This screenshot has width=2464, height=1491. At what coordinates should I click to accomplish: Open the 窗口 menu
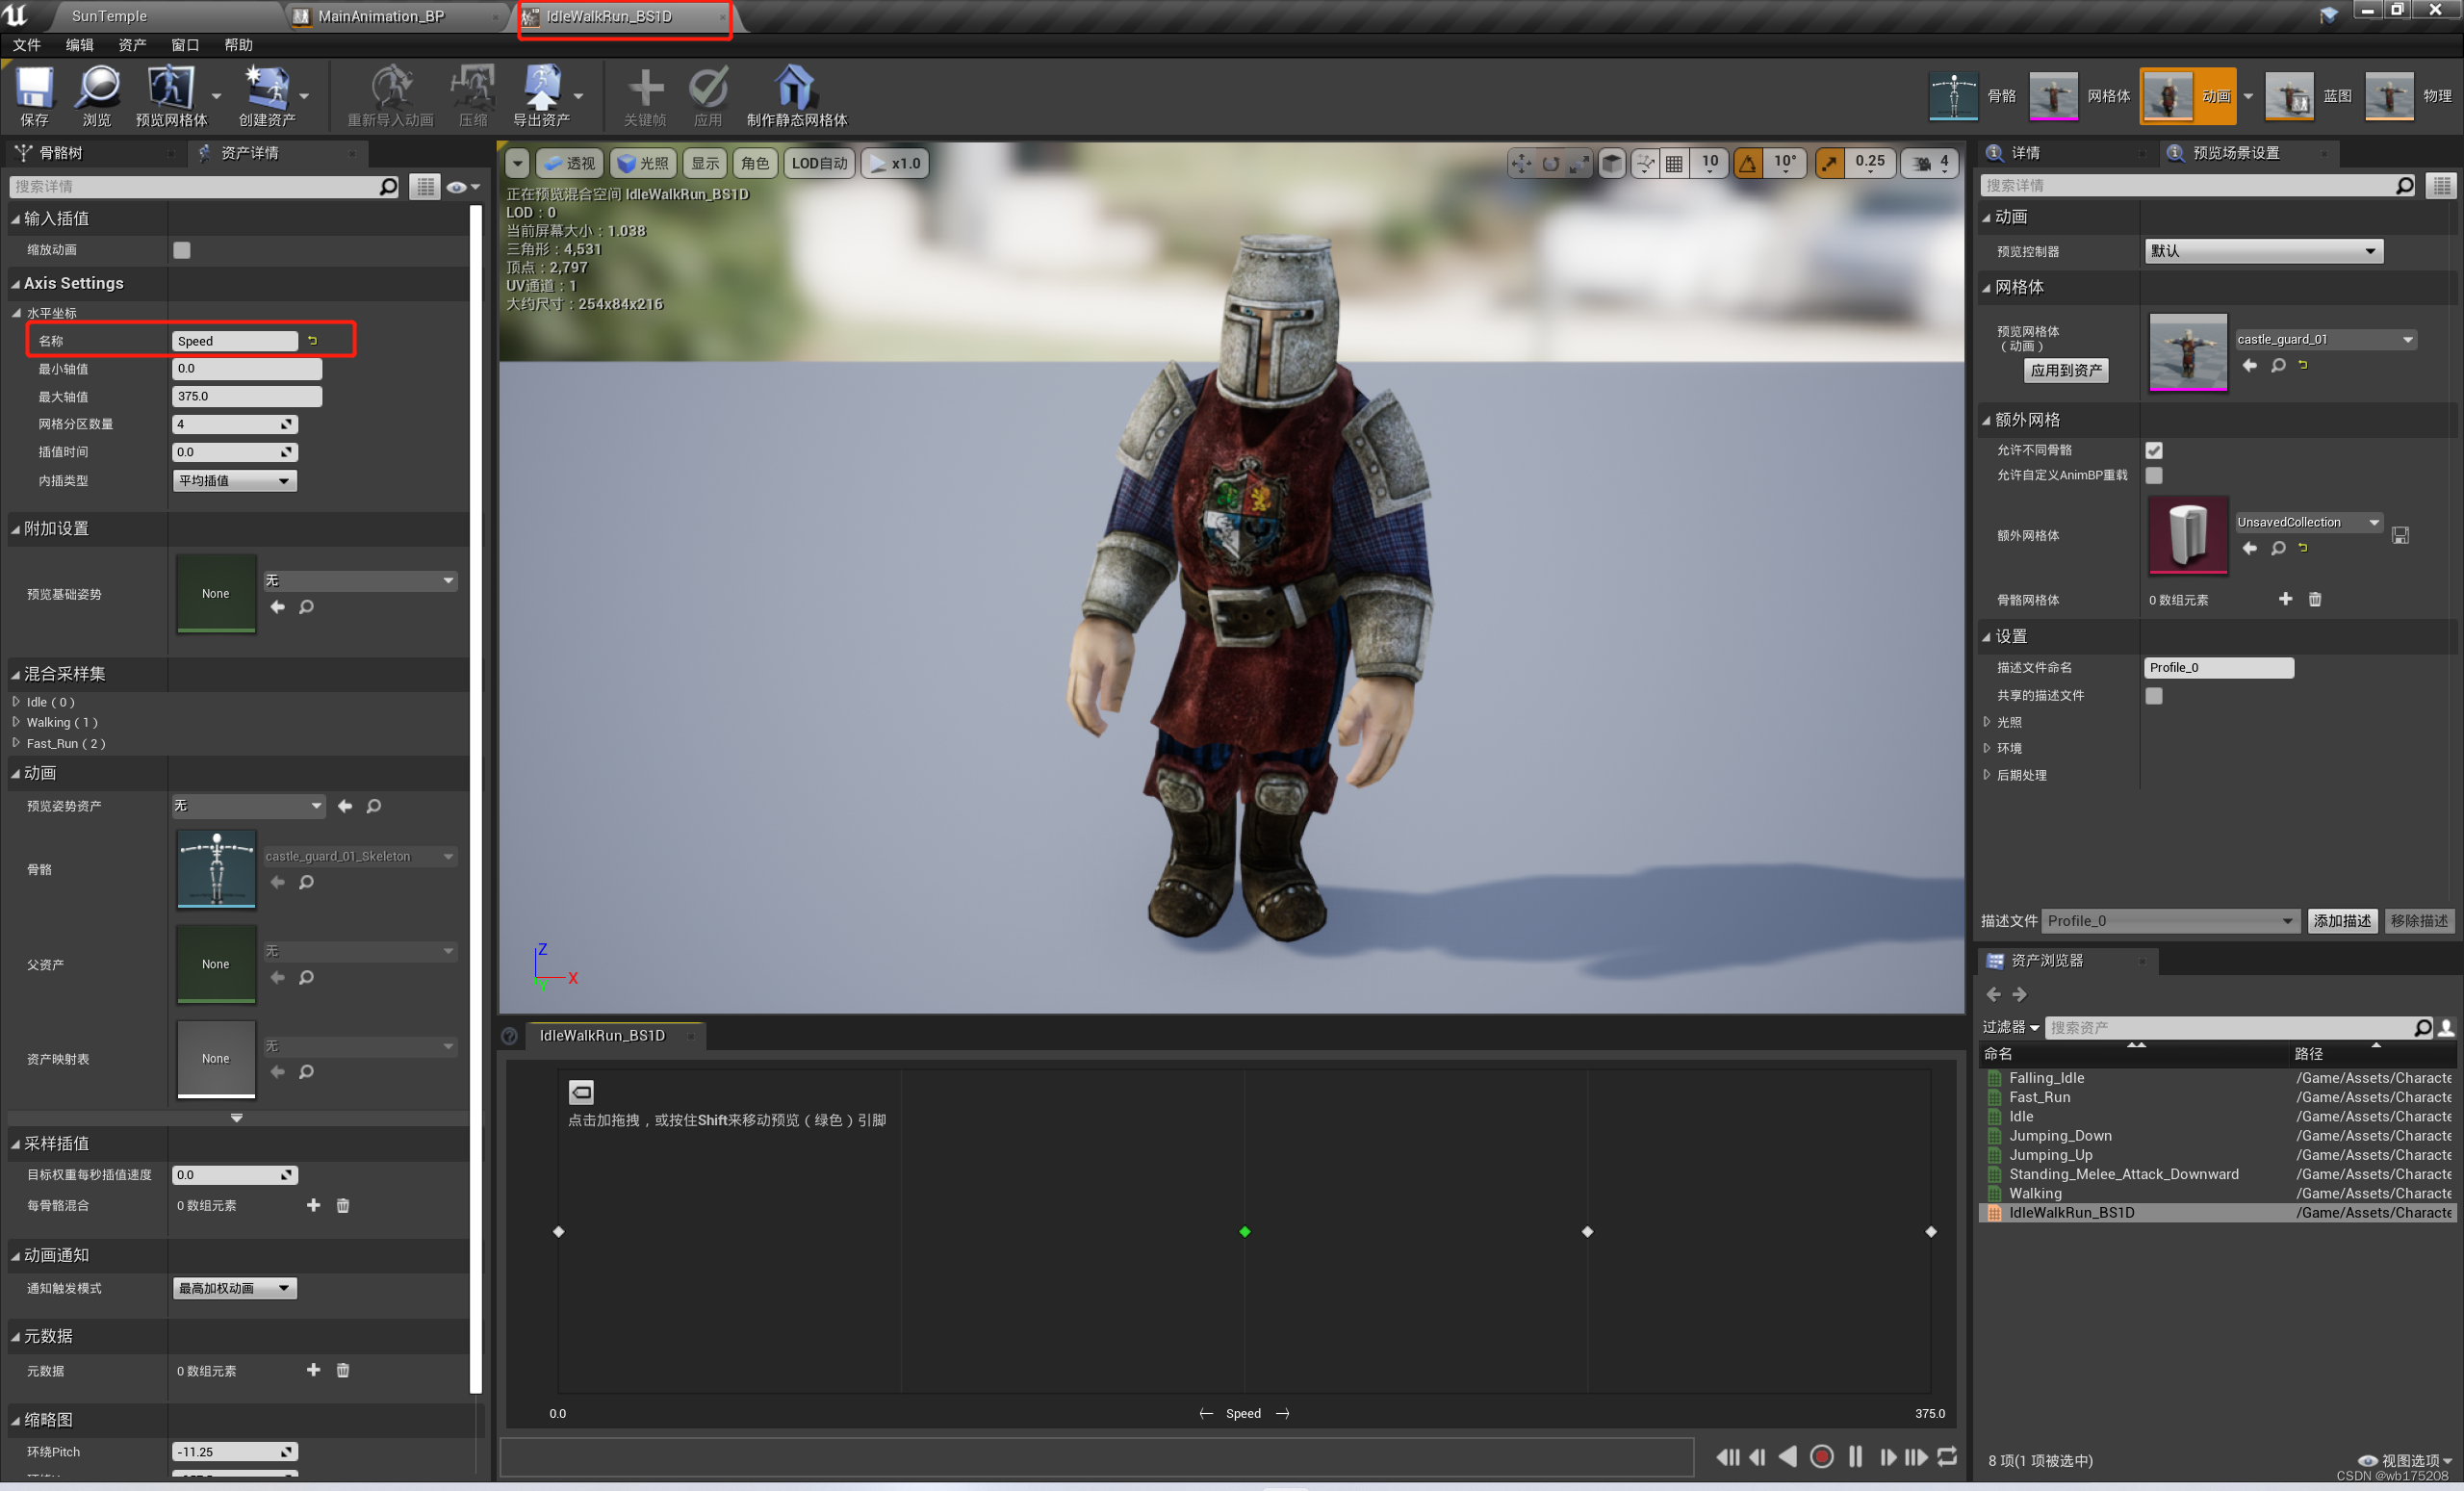(185, 45)
